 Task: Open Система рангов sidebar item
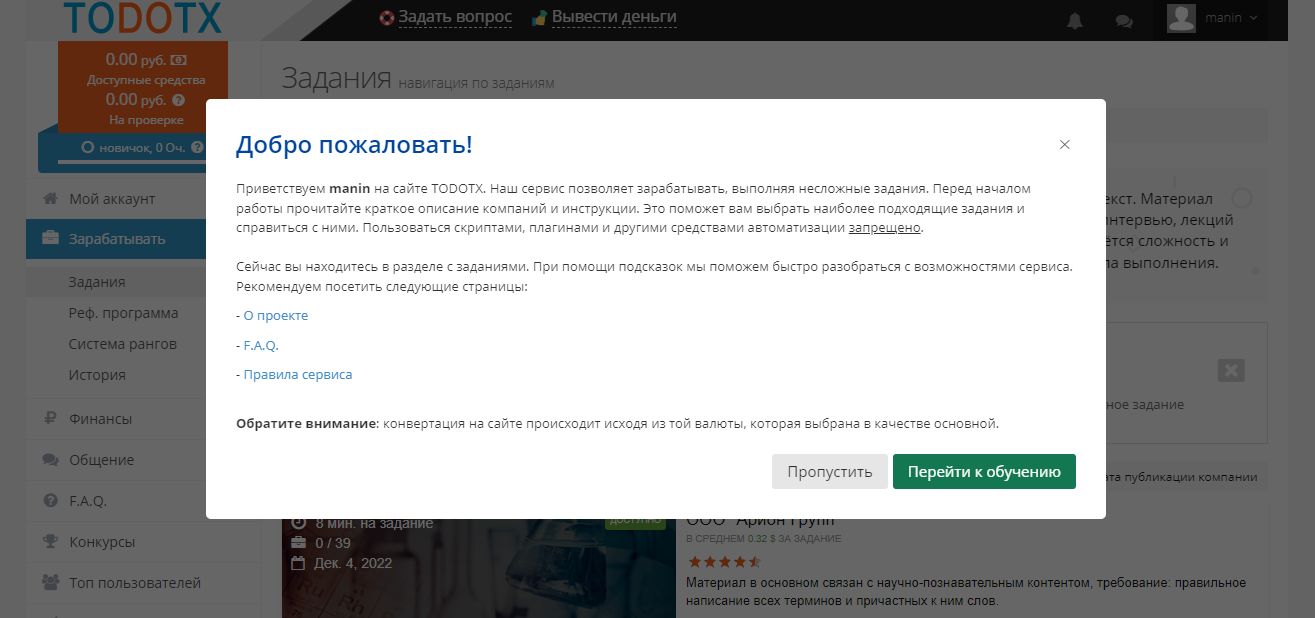pyautogui.click(x=123, y=344)
